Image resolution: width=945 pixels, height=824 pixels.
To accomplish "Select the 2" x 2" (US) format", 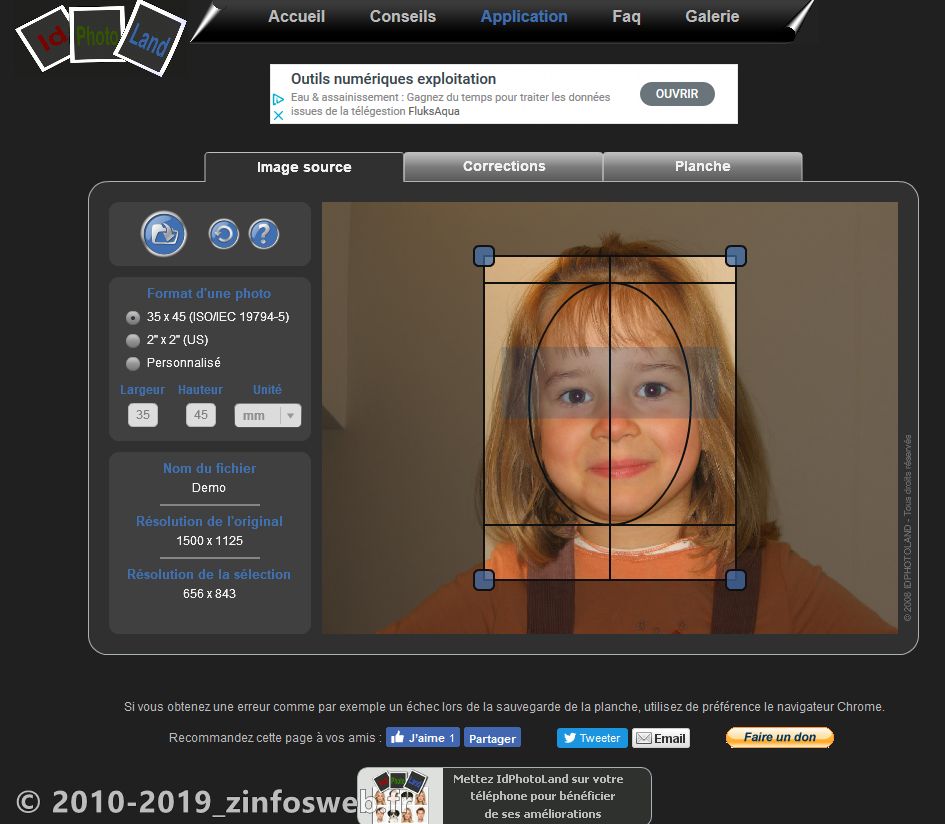I will tap(132, 340).
